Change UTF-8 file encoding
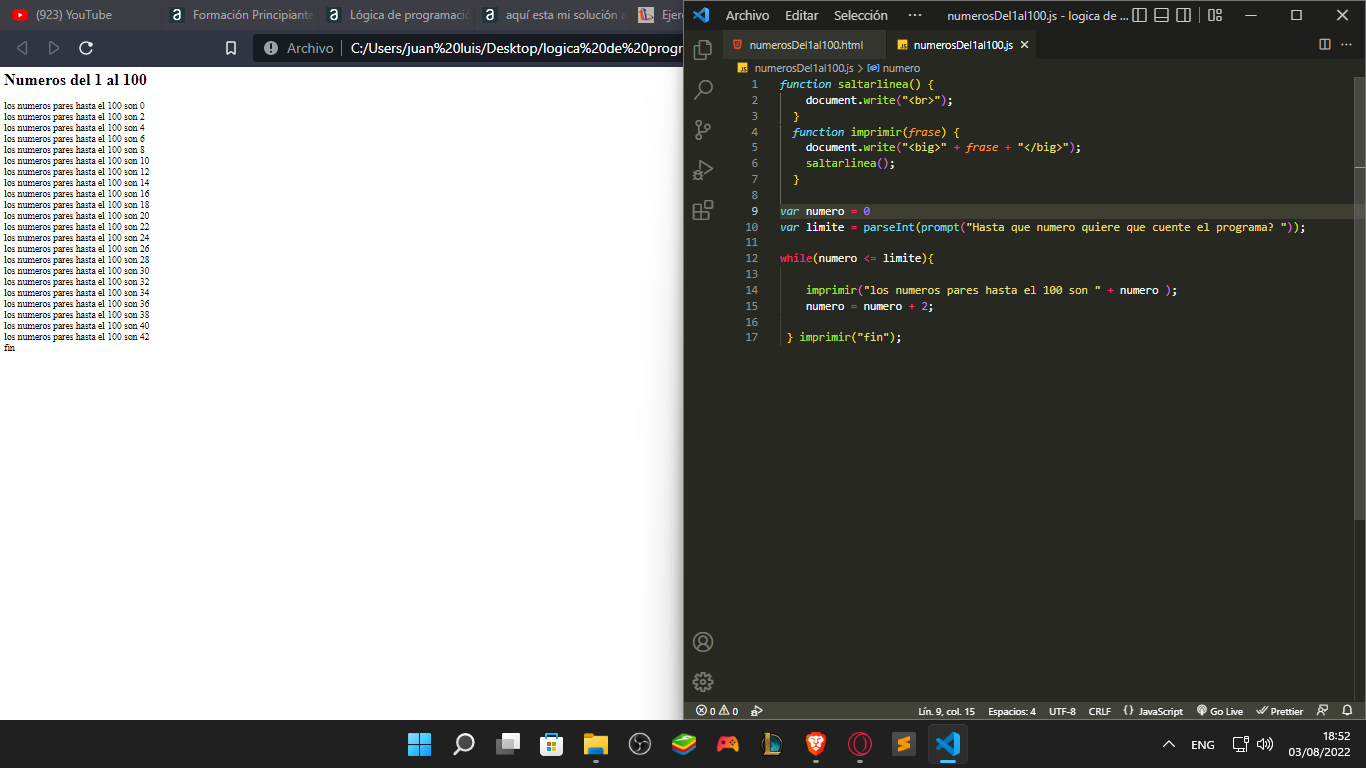The image size is (1366, 768). point(1062,711)
